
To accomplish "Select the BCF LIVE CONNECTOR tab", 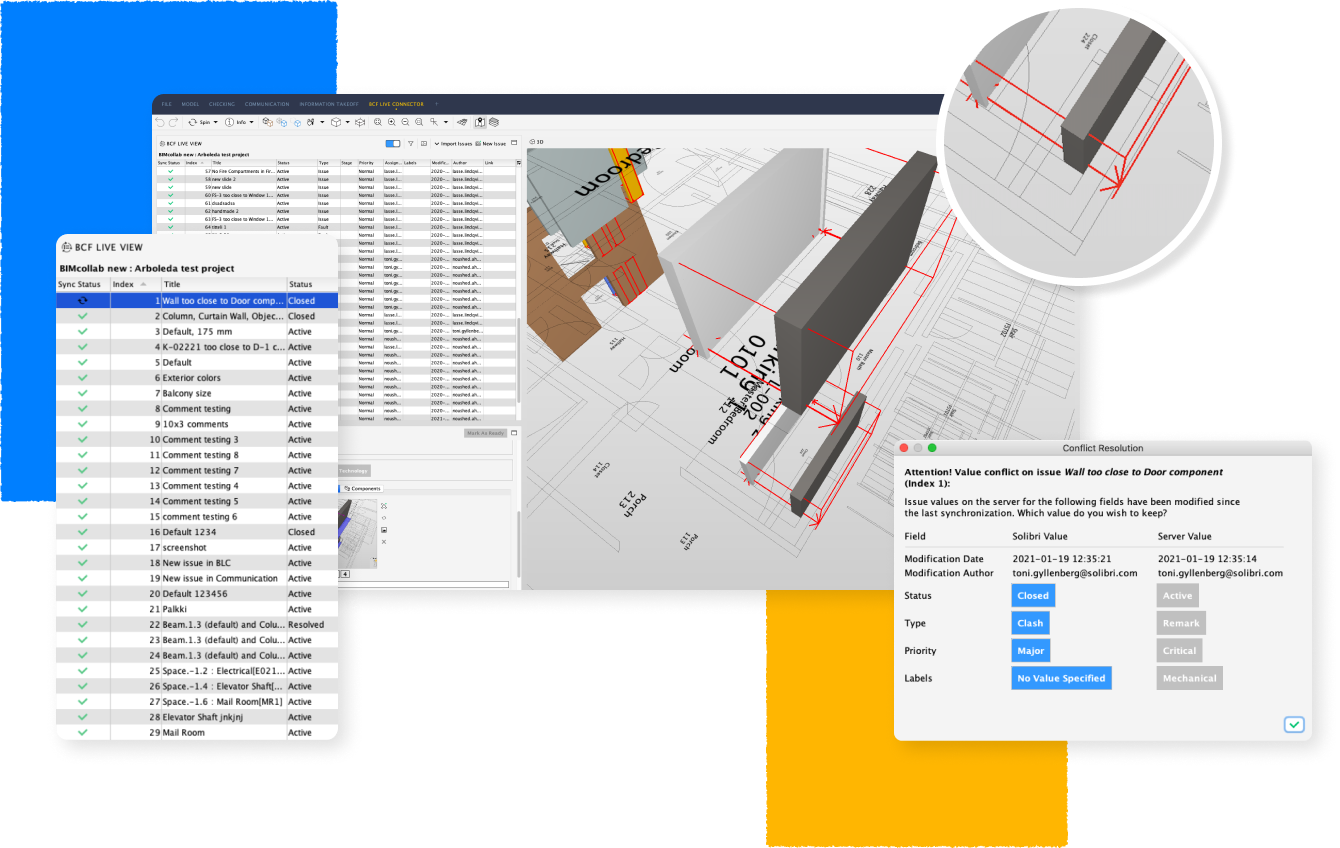I will point(396,104).
